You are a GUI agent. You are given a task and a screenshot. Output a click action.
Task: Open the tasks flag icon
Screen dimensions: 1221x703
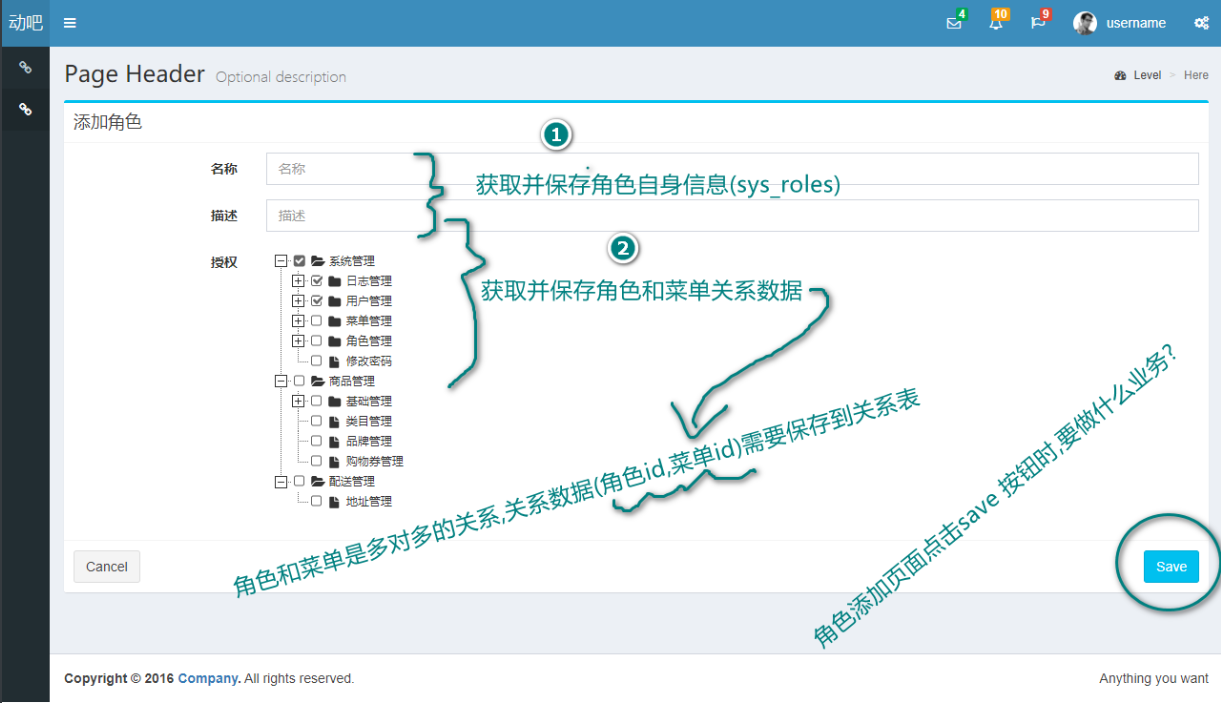point(1037,23)
